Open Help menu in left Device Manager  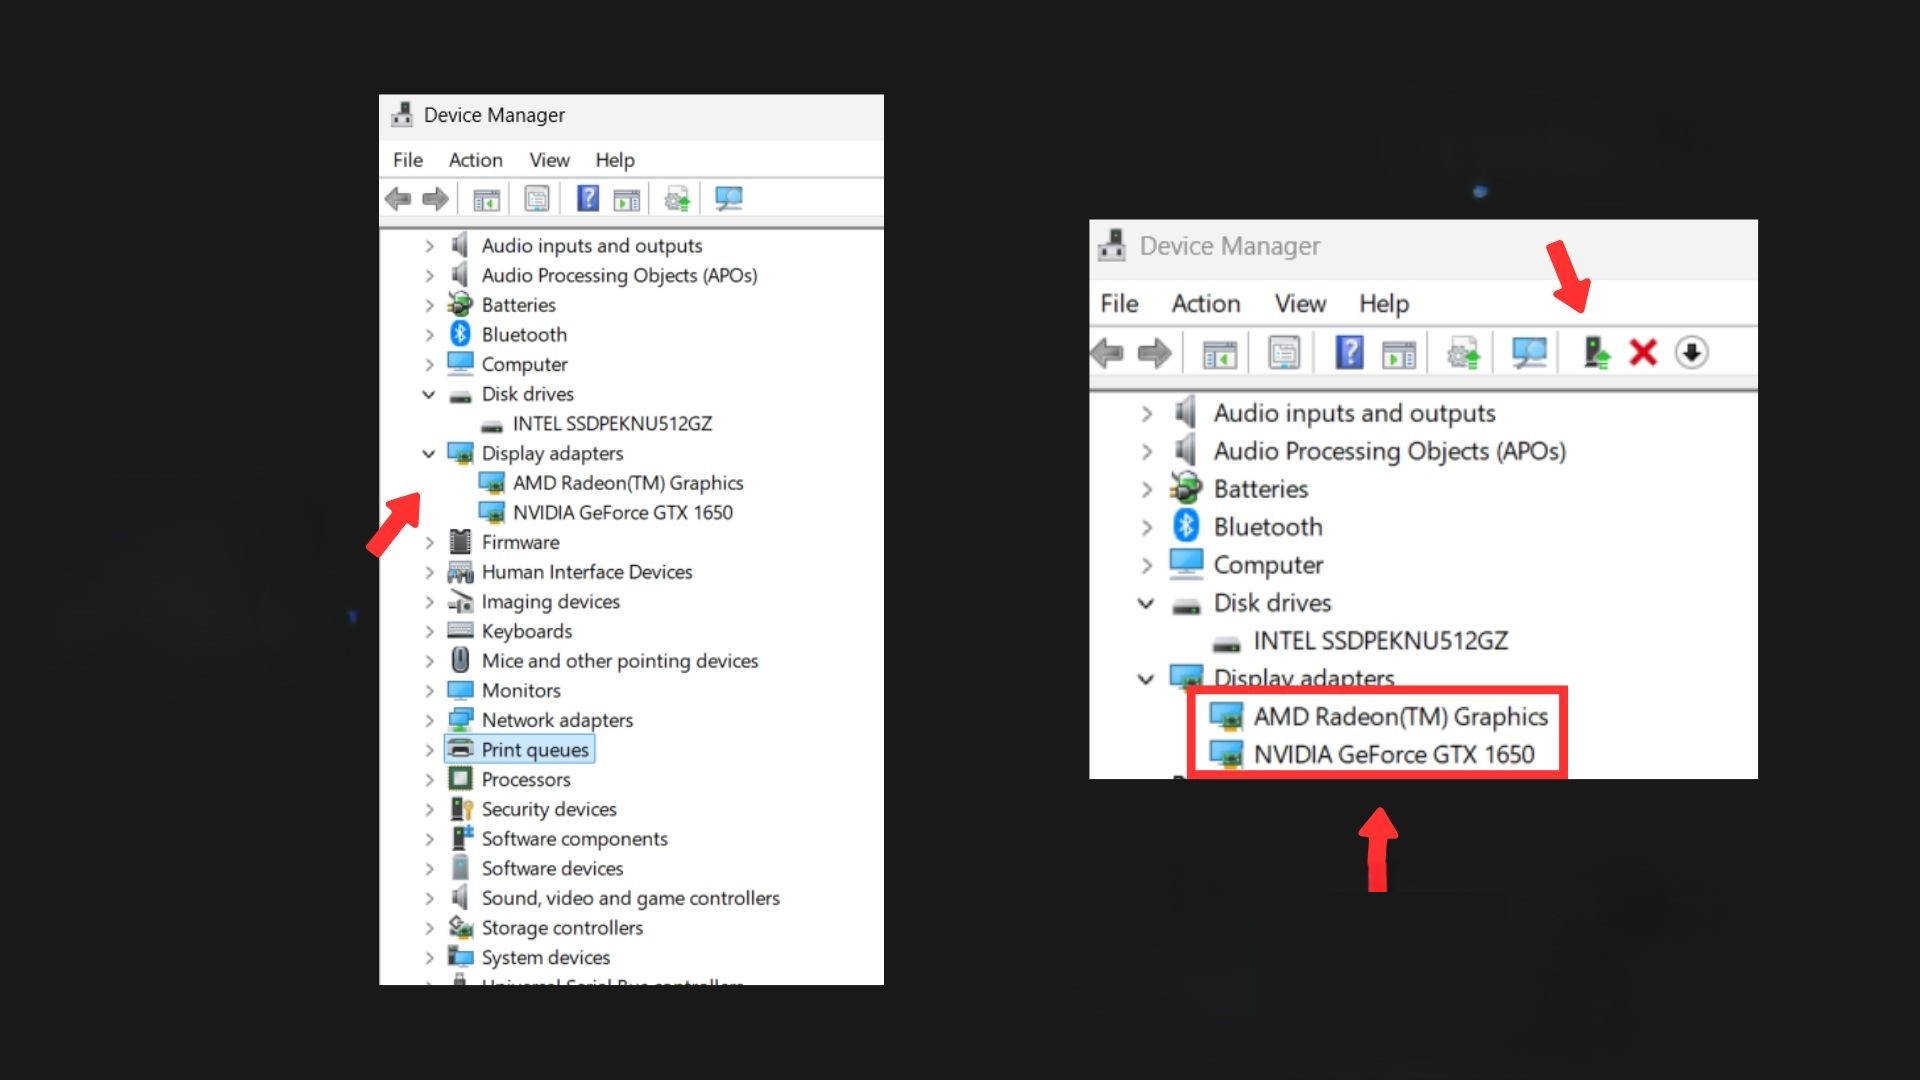pyautogui.click(x=614, y=160)
